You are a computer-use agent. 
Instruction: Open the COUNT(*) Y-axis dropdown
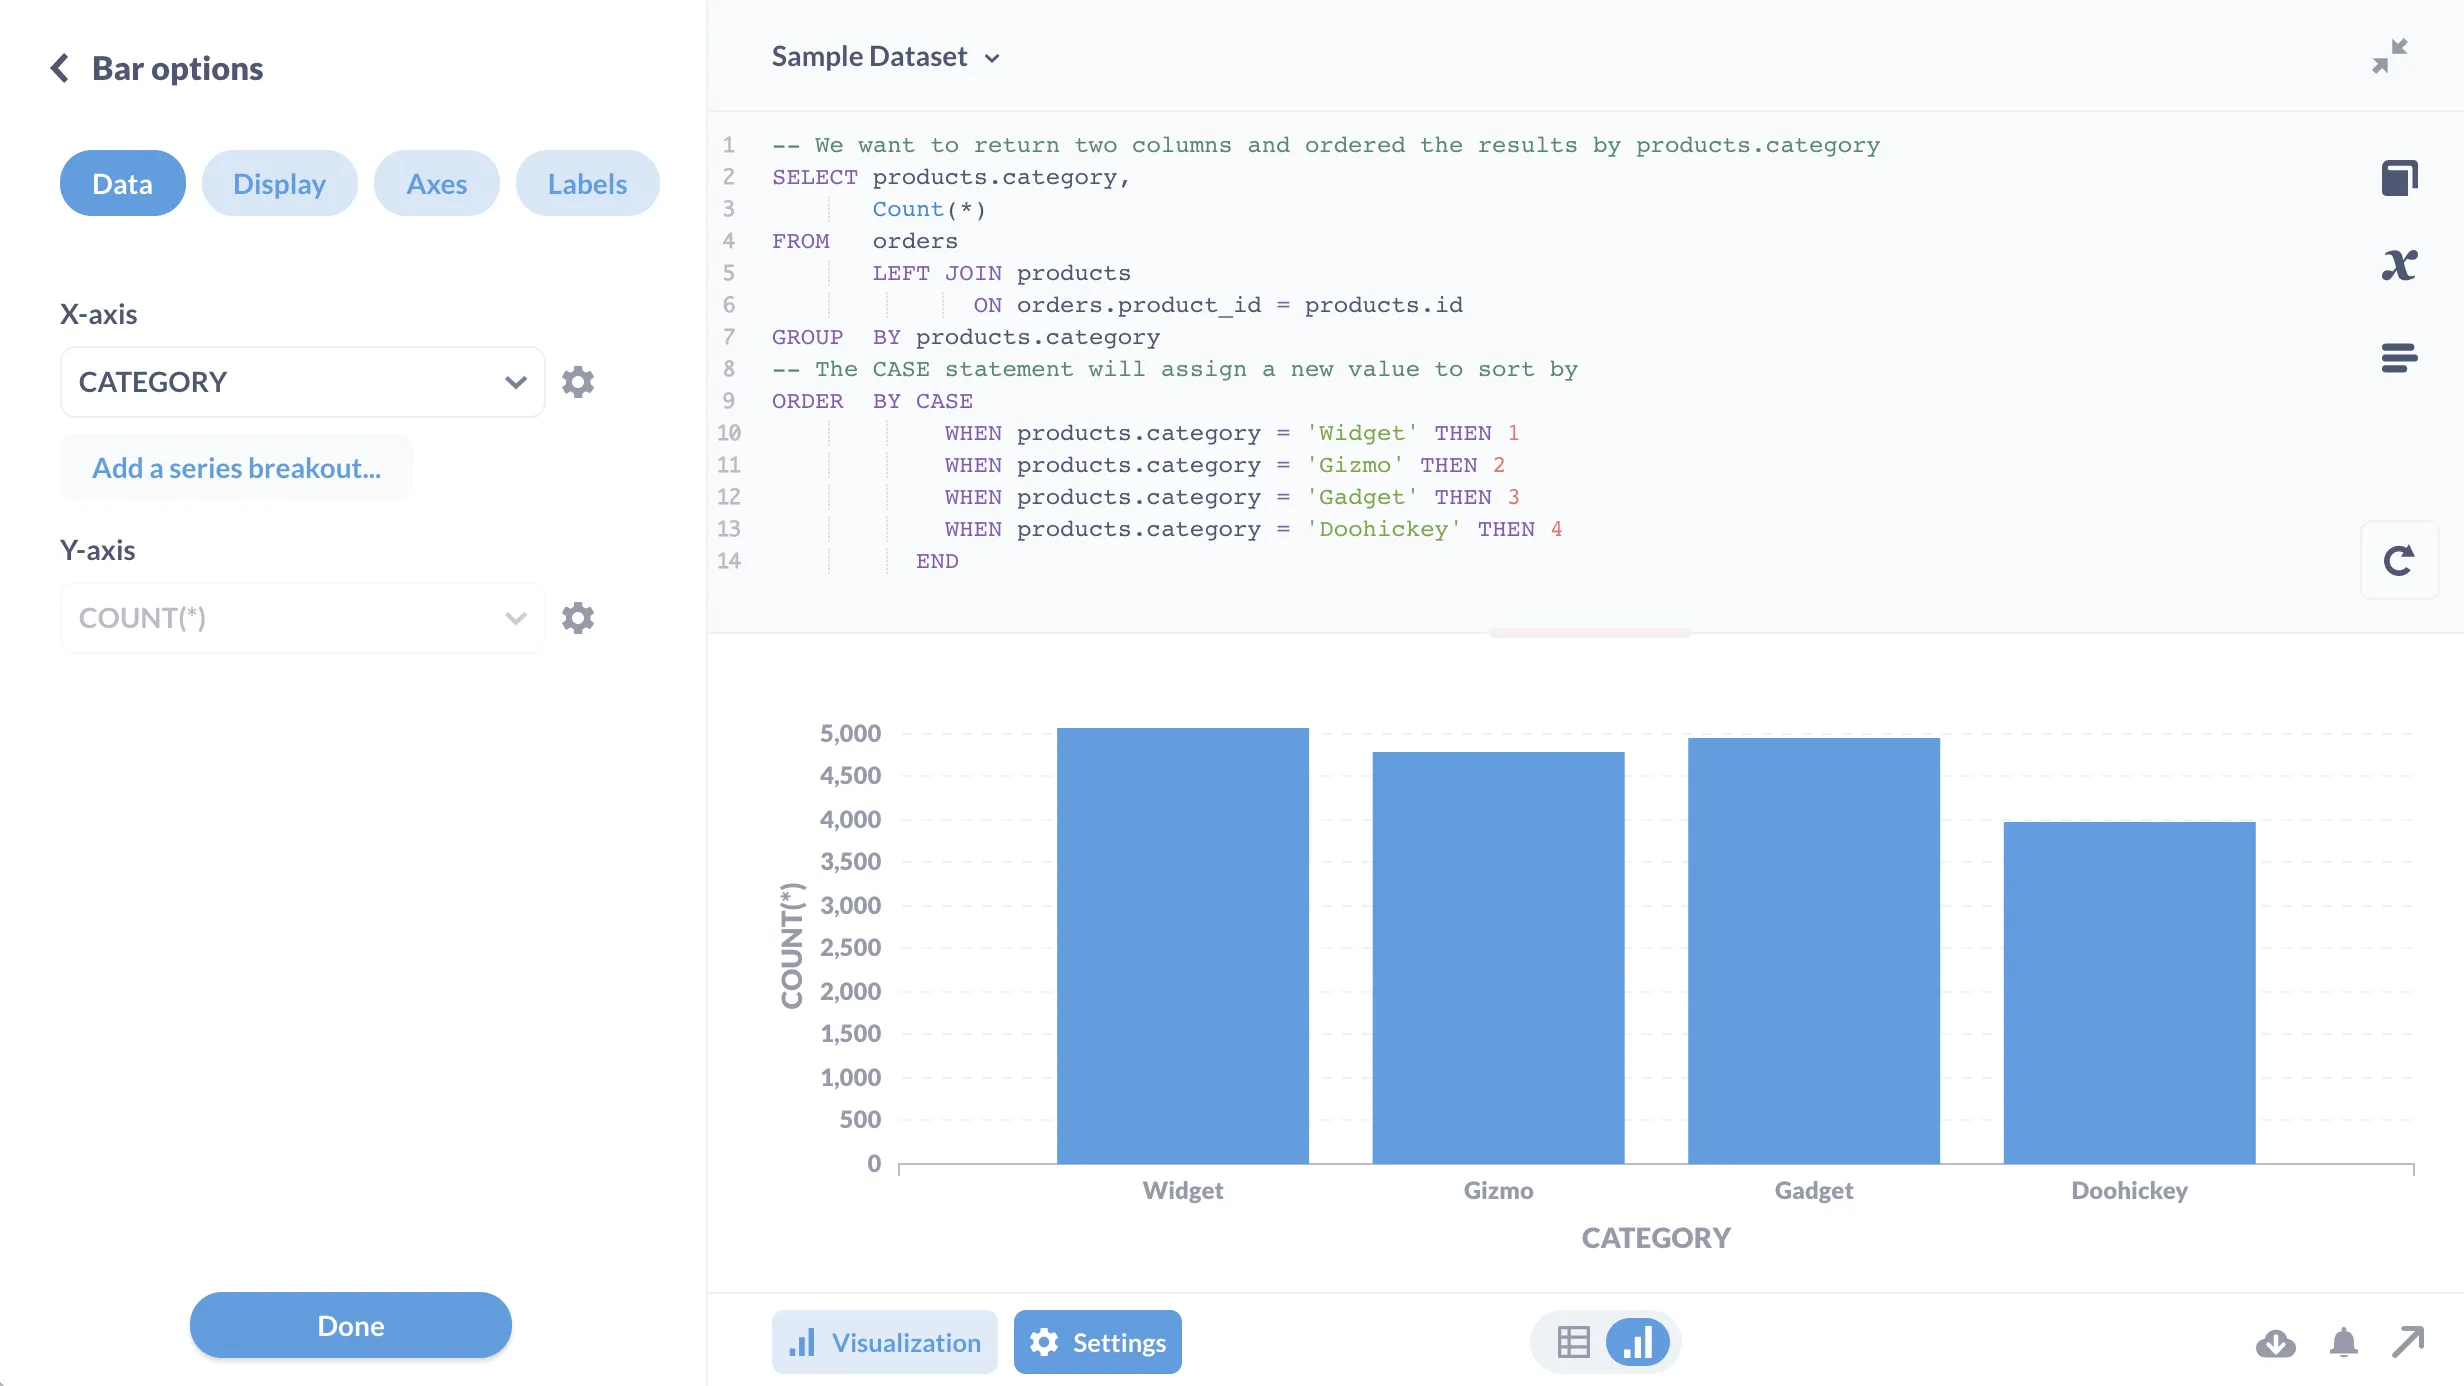tap(302, 618)
